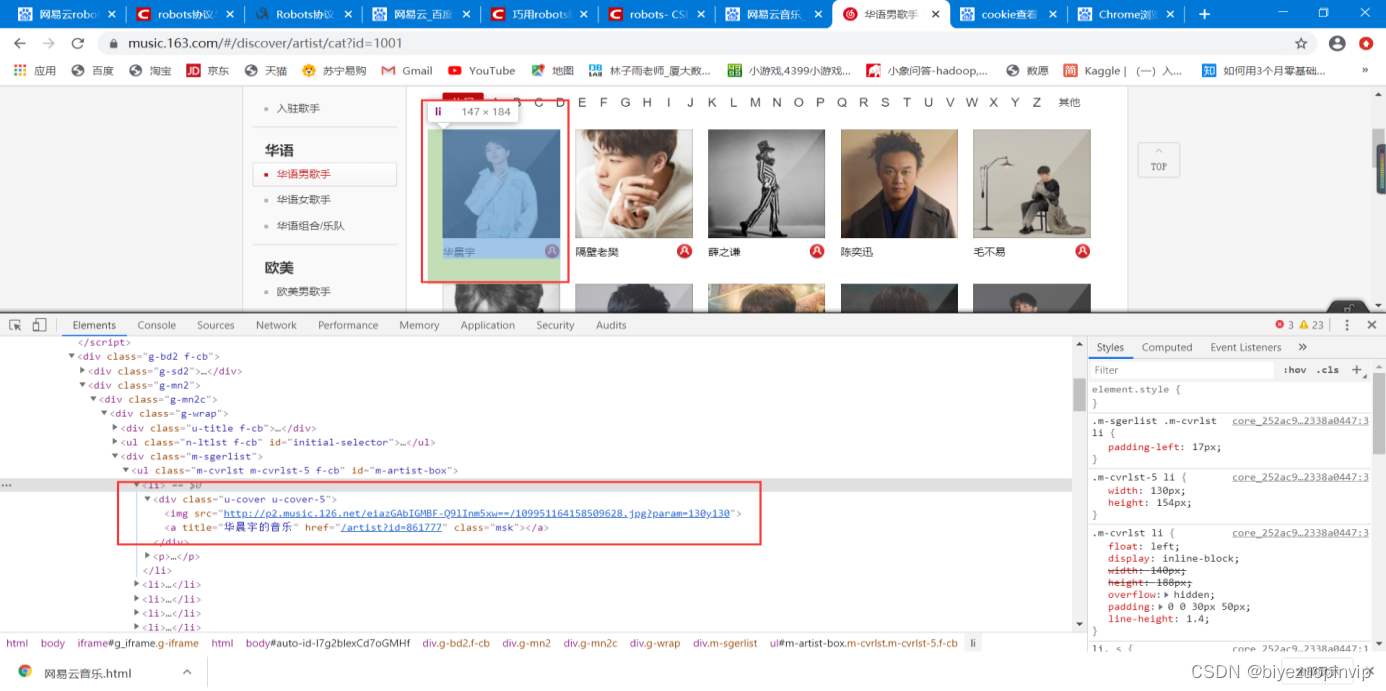The image size is (1386, 691).
Task: Select the 欧美男歌手 category
Action: [x=304, y=292]
